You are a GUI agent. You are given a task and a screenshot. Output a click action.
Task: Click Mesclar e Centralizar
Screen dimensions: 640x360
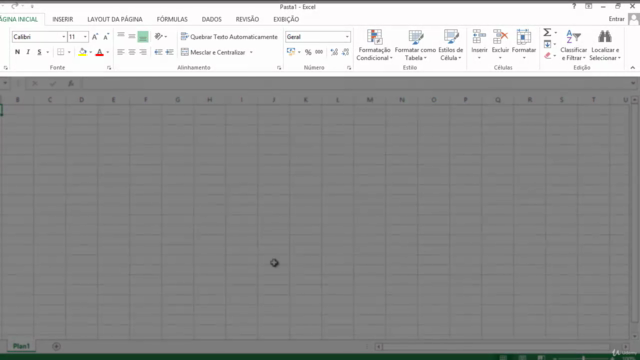click(213, 52)
